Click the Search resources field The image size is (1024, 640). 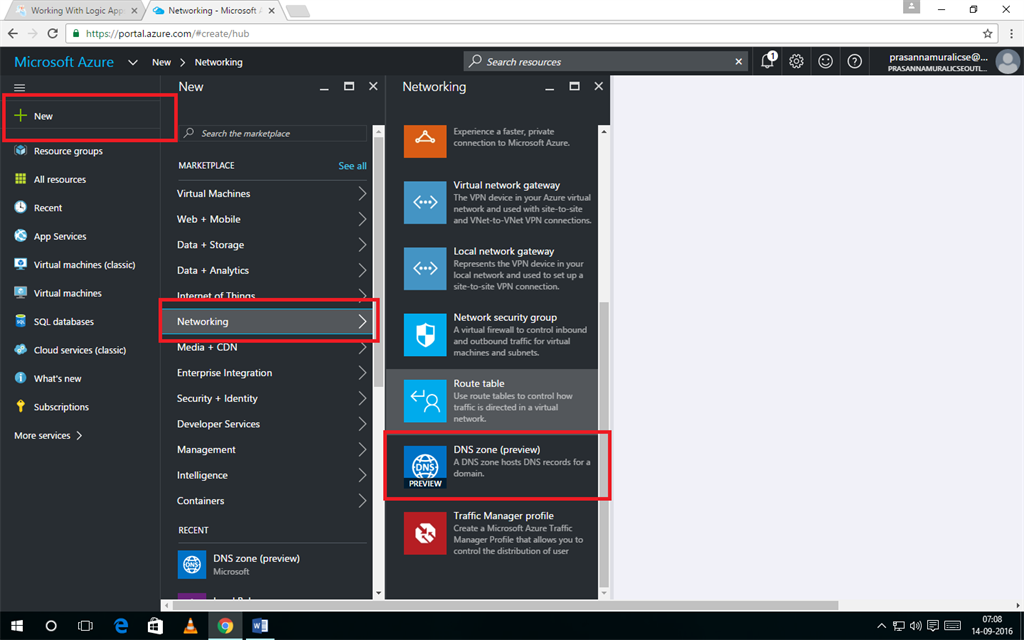[605, 61]
